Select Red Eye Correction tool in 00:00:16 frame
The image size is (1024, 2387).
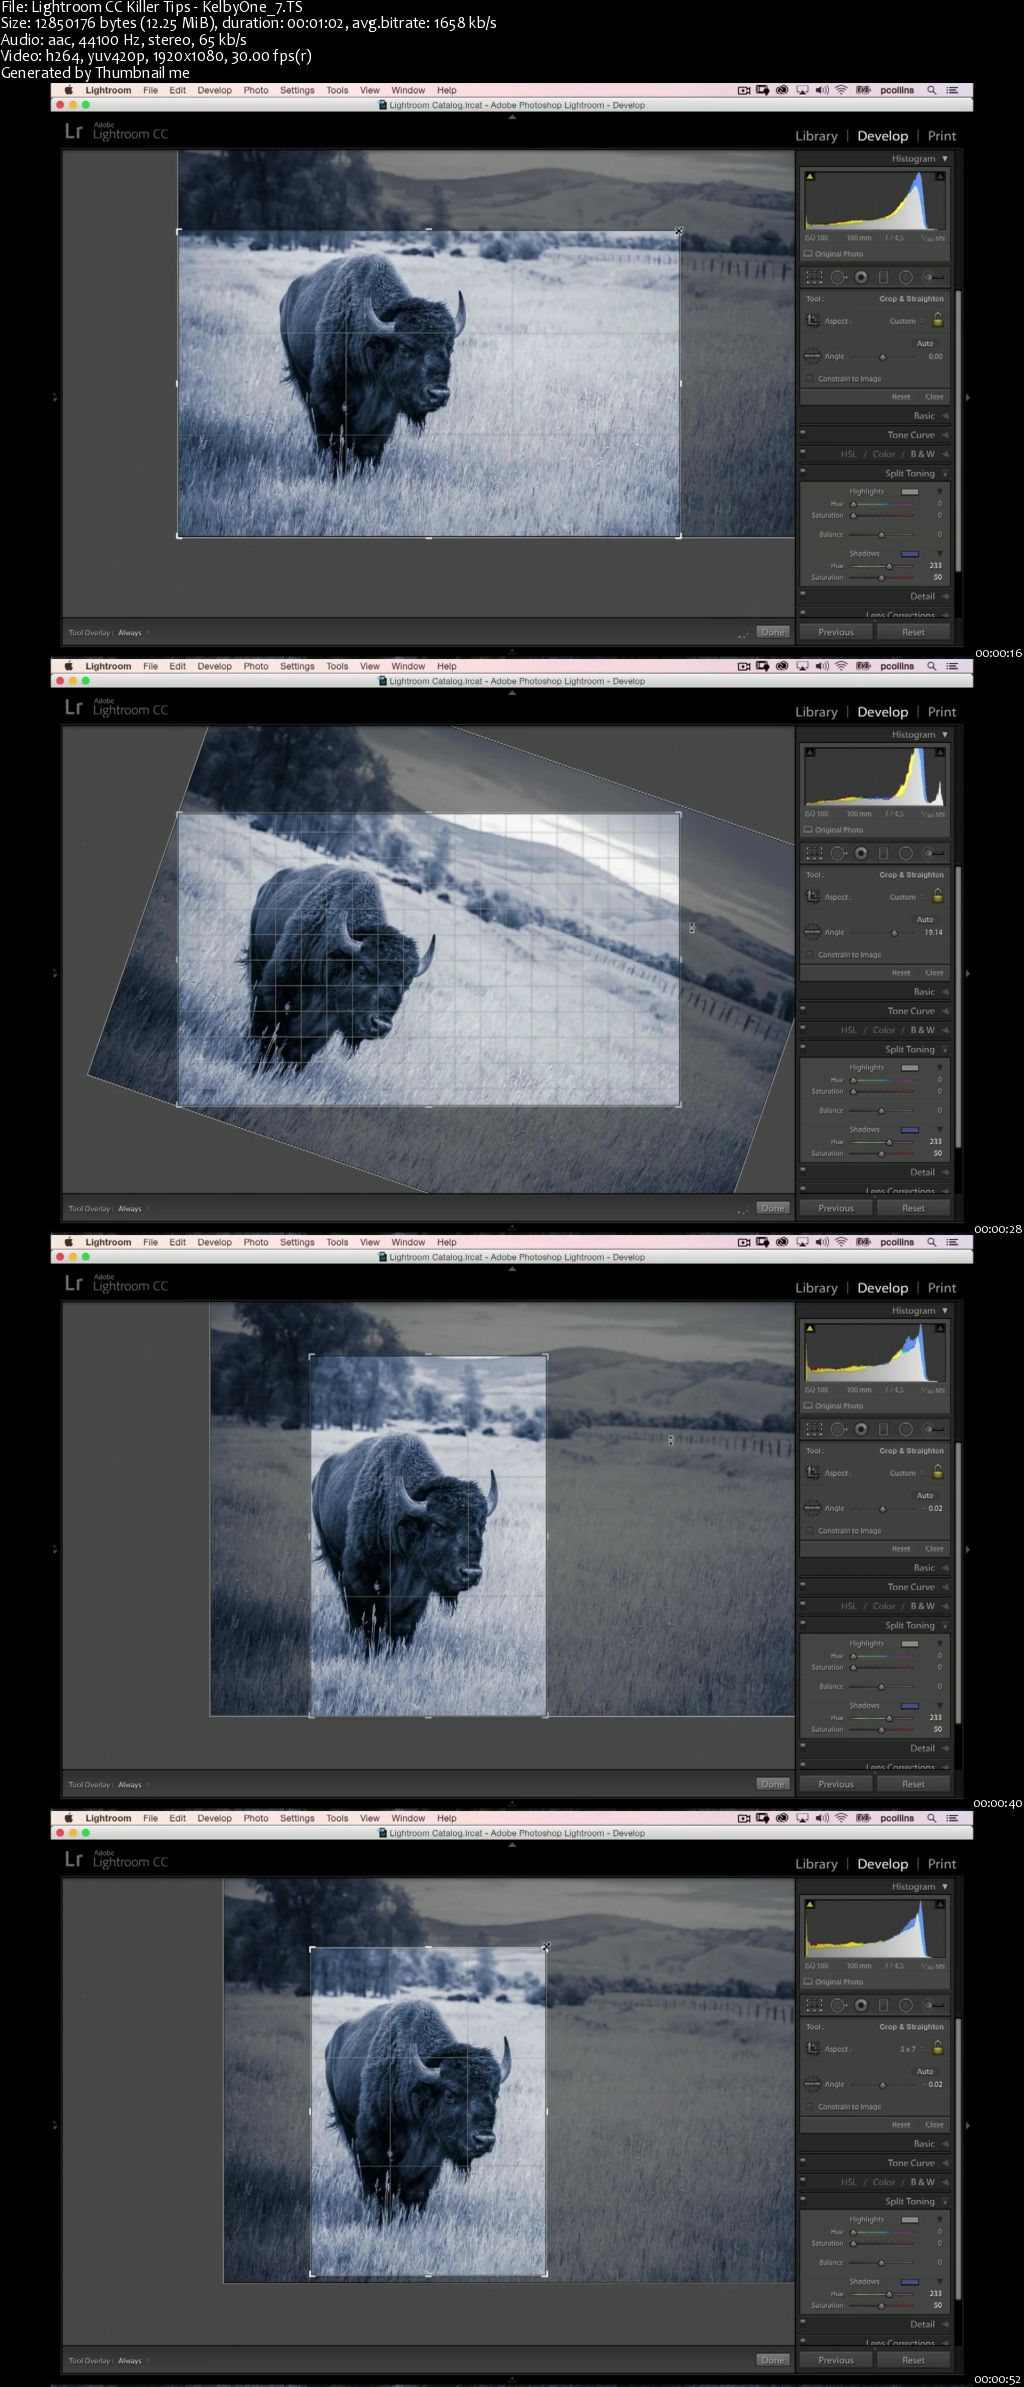pos(861,277)
